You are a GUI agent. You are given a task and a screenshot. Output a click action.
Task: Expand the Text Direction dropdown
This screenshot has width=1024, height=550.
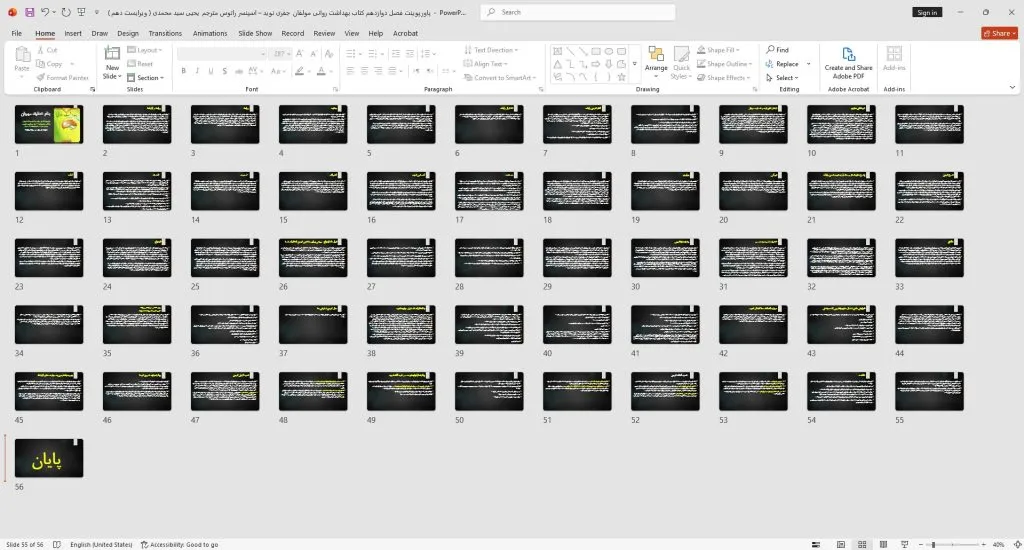[x=490, y=50]
